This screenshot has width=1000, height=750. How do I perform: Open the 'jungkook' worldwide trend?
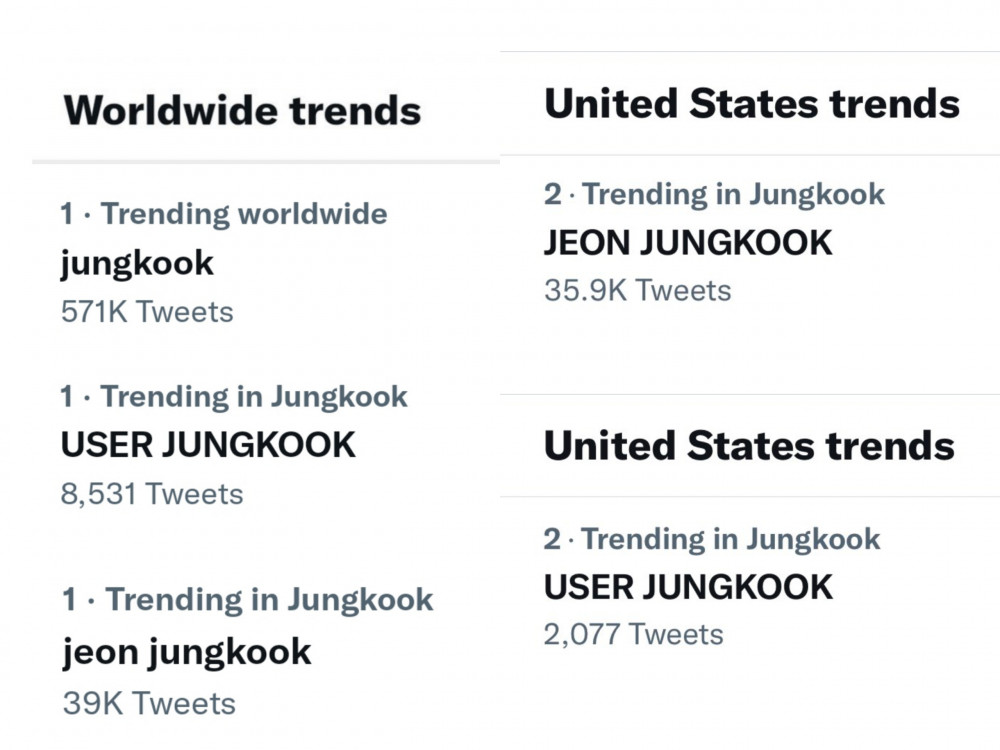(x=137, y=263)
